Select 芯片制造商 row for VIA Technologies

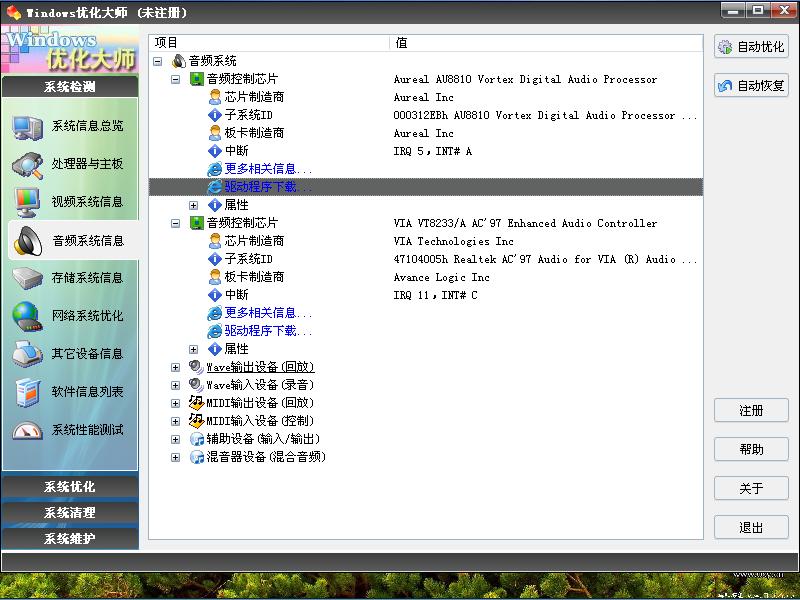coord(426,241)
